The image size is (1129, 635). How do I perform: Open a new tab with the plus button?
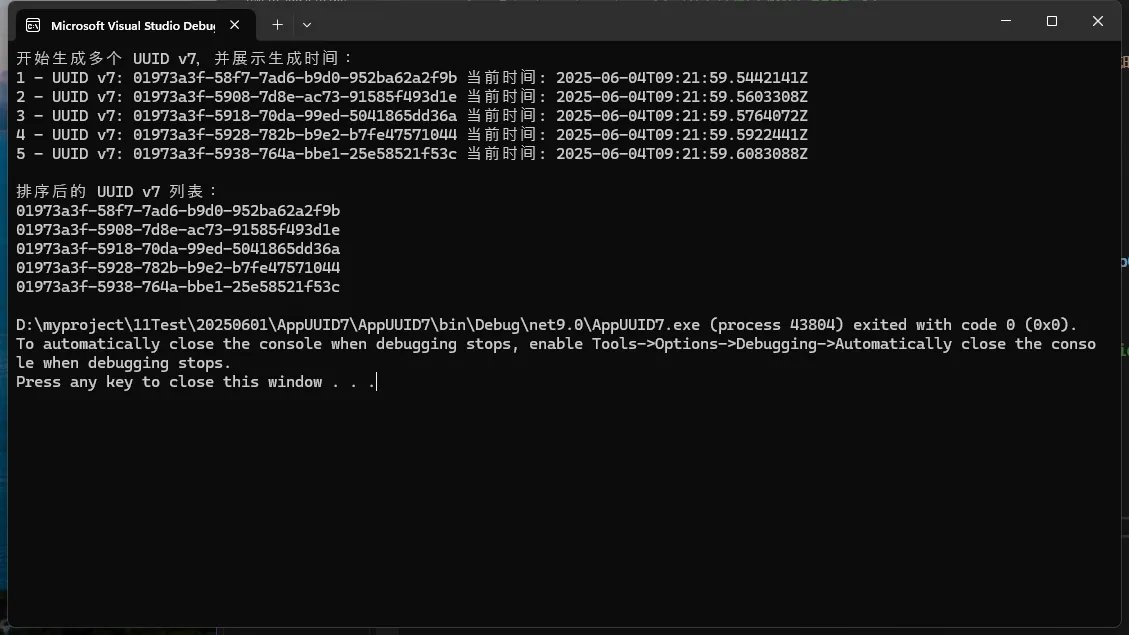[x=277, y=24]
